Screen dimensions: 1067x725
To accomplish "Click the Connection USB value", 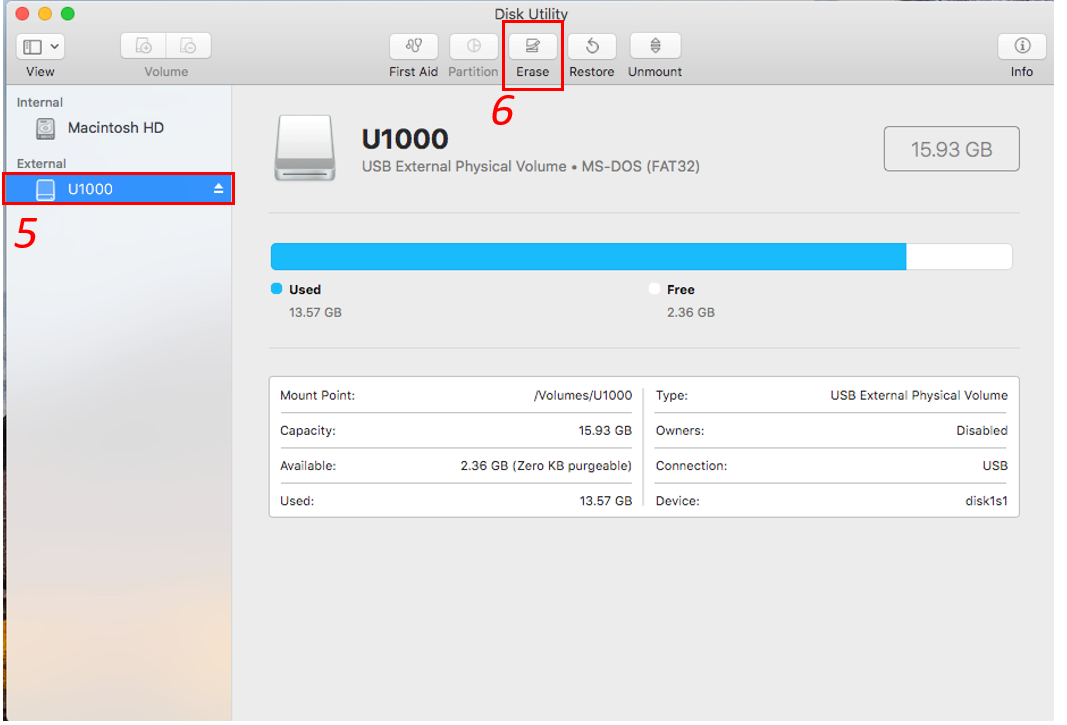I will click(995, 466).
